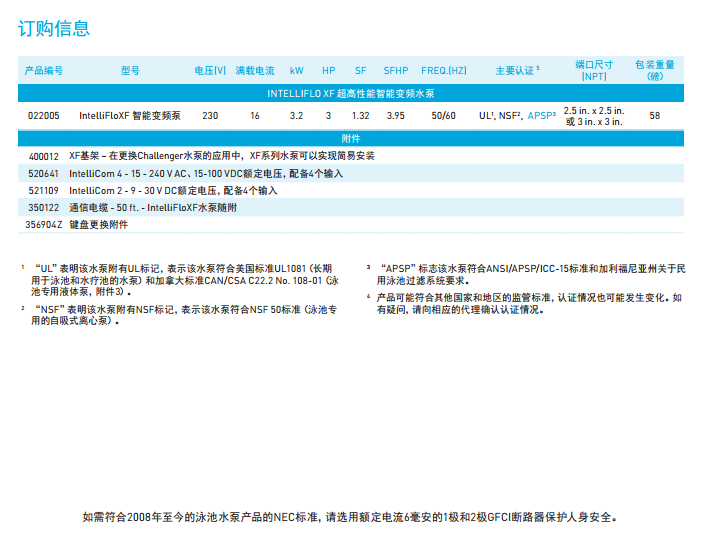Click the 主要认证 column header
This screenshot has height=555, width=701.
pyautogui.click(x=516, y=71)
